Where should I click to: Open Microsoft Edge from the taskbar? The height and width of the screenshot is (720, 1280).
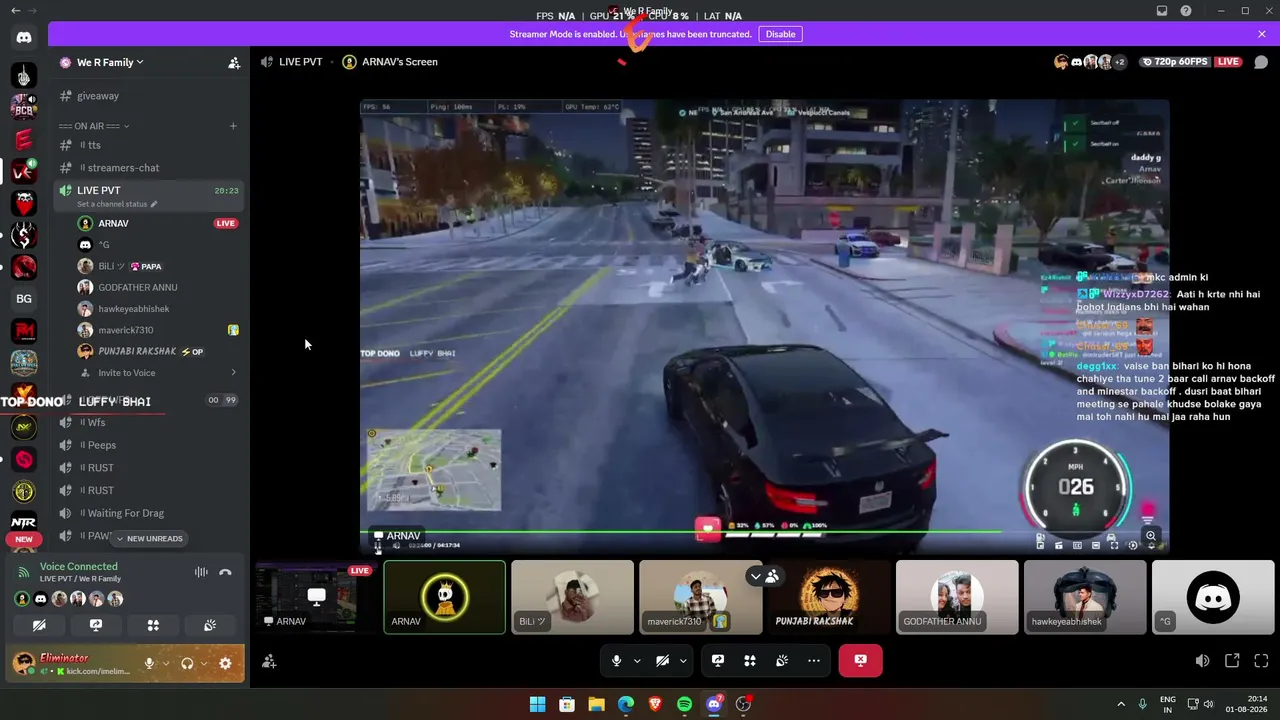tap(626, 704)
